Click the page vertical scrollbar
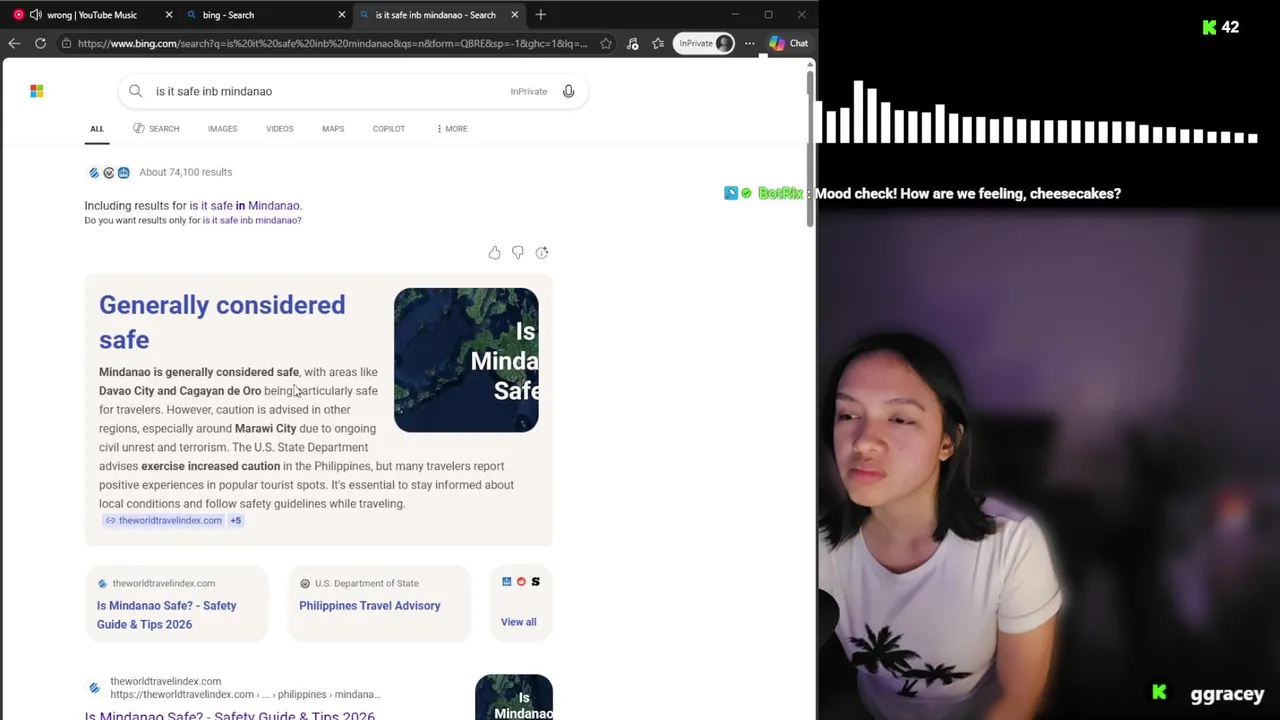Viewport: 1280px width, 720px height. pos(810,148)
